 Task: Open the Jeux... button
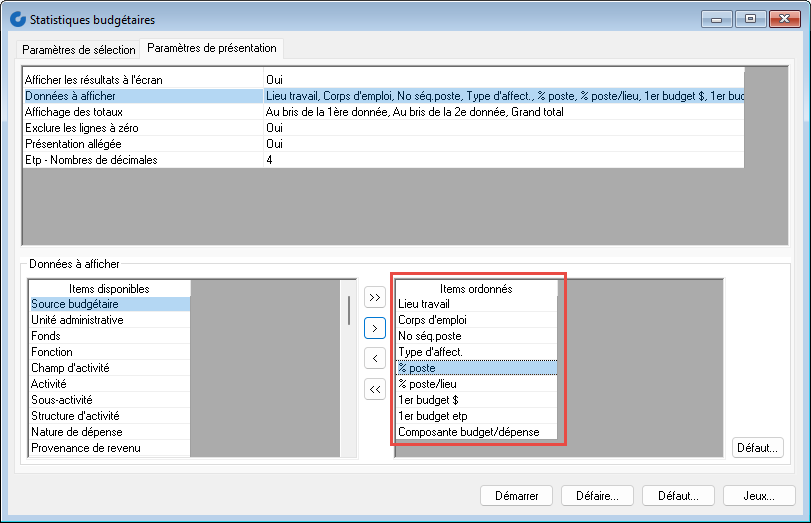tap(759, 496)
